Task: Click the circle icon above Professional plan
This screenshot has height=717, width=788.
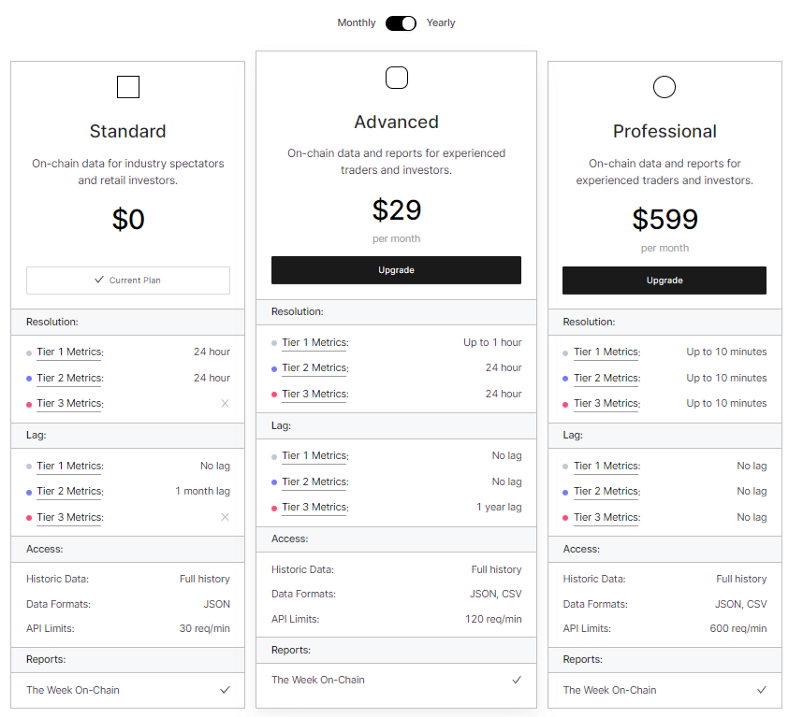Action: pyautogui.click(x=664, y=87)
